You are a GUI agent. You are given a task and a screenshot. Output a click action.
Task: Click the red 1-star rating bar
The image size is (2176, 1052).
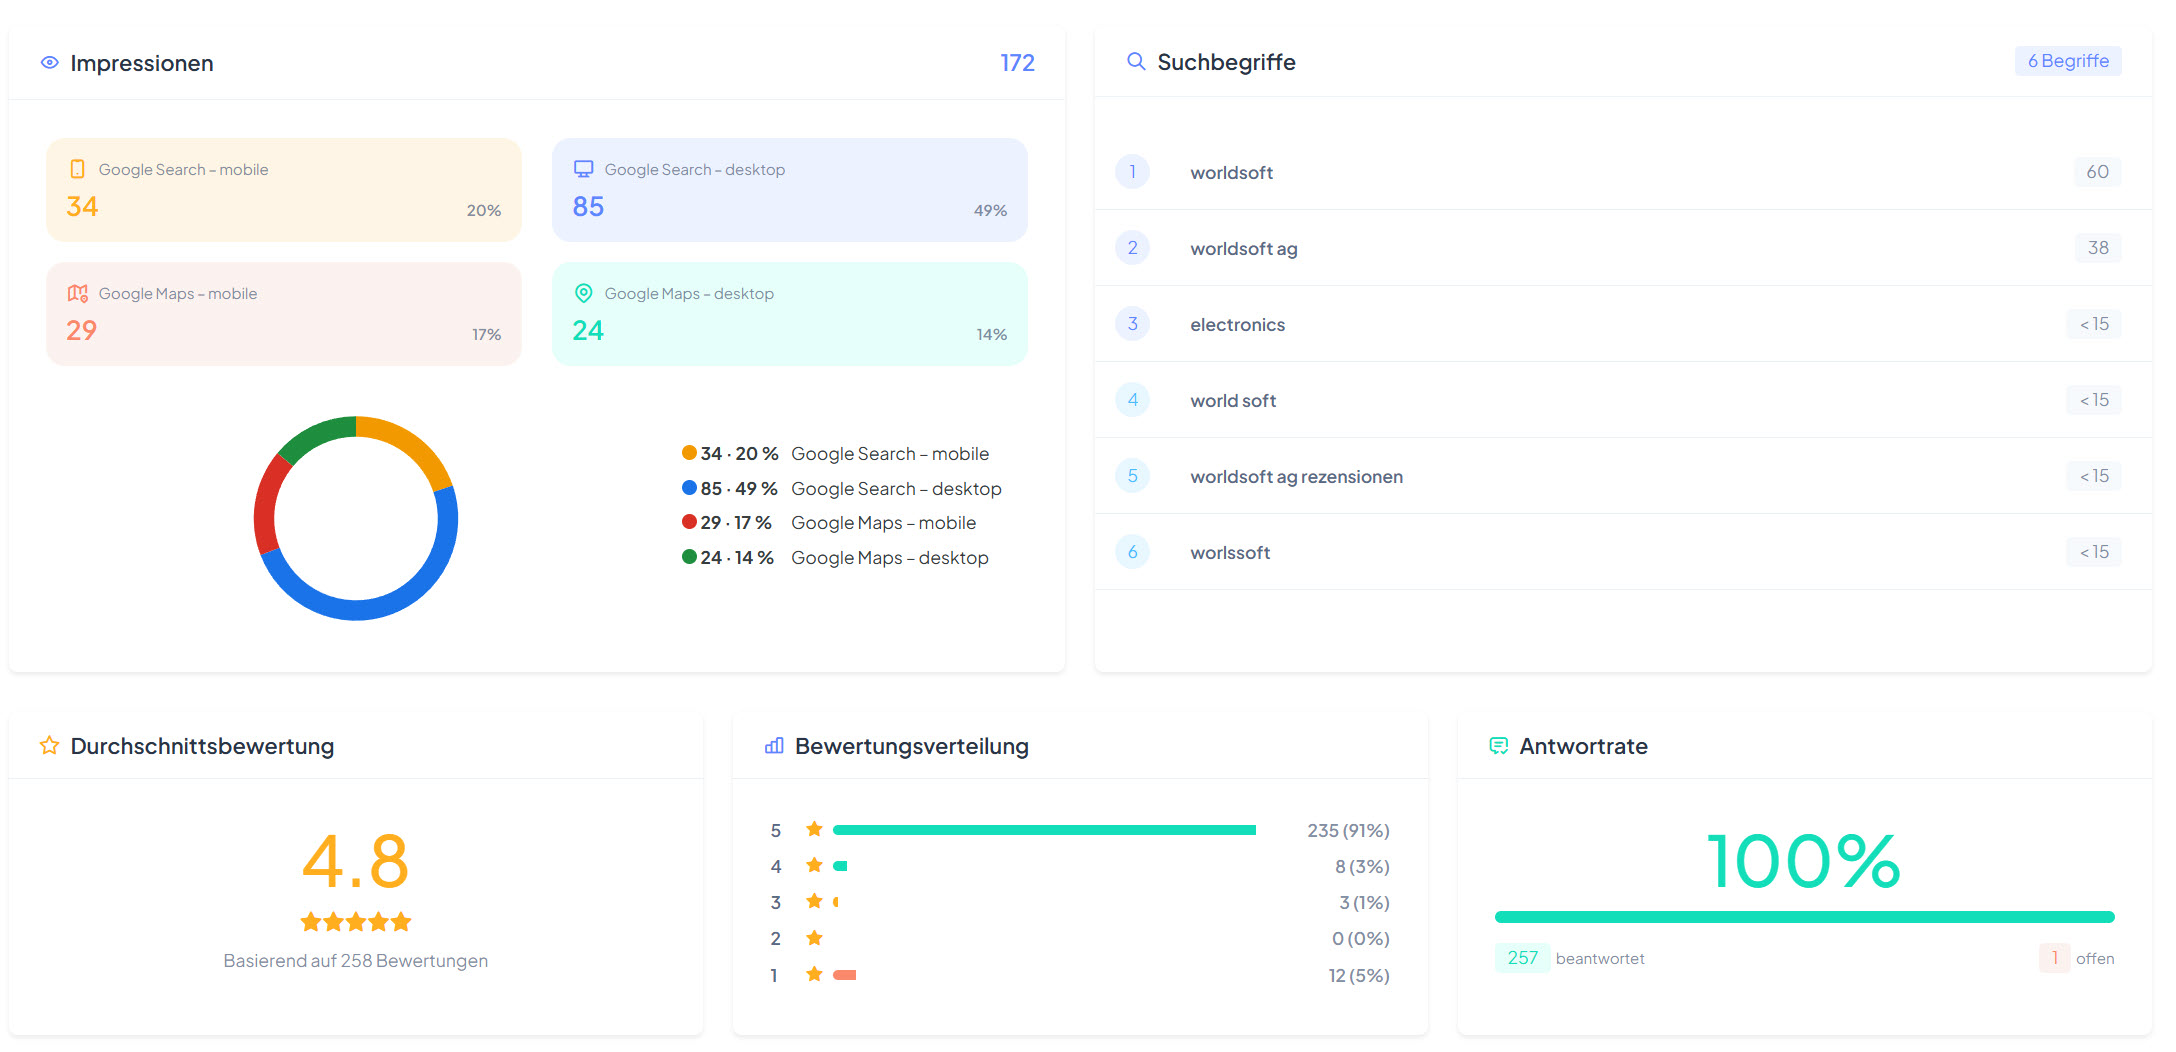click(x=844, y=975)
